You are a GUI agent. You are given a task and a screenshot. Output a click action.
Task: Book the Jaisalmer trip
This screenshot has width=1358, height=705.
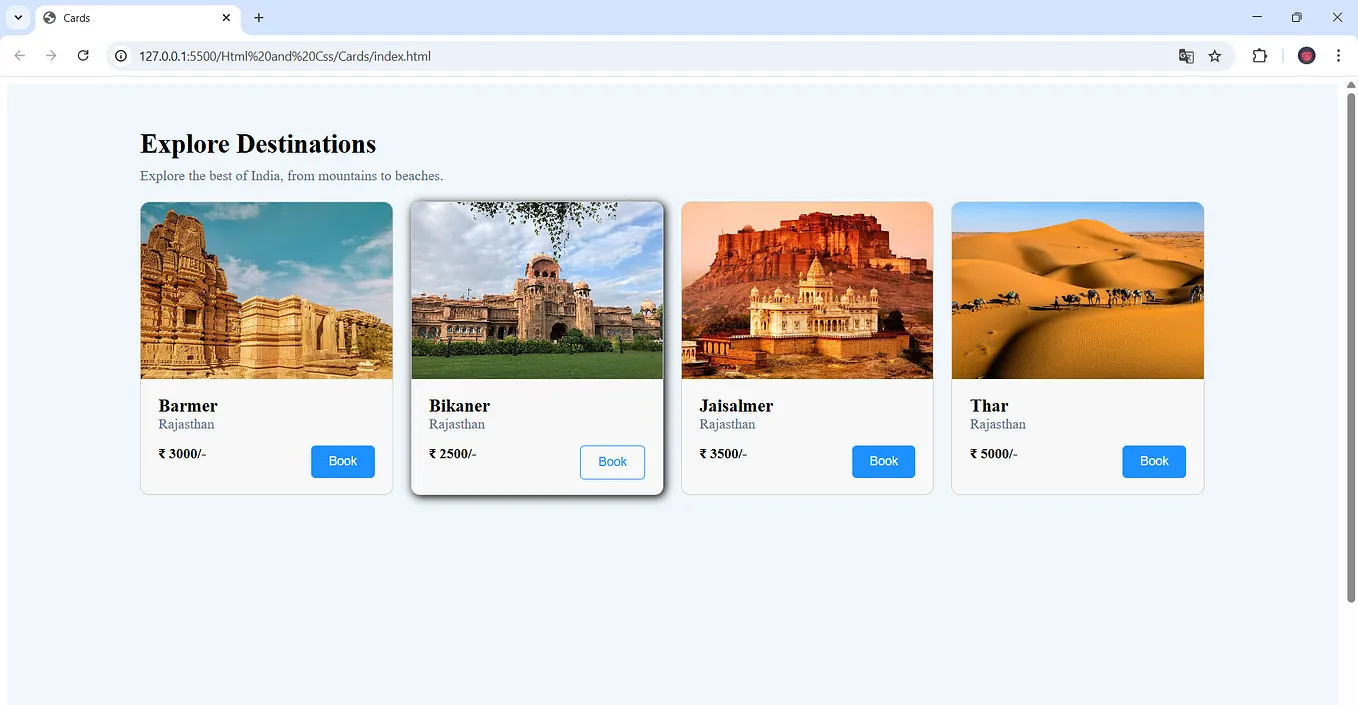click(883, 461)
